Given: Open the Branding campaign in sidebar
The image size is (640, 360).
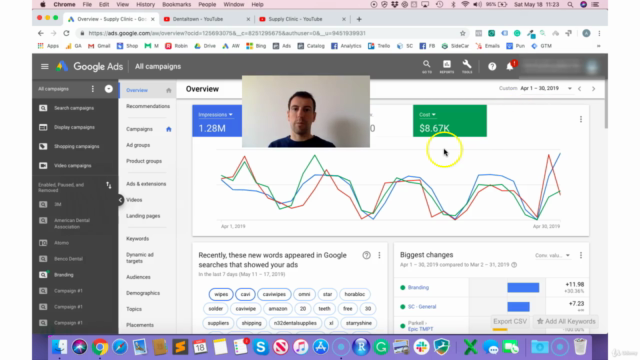Looking at the screenshot, I should pos(64,275).
